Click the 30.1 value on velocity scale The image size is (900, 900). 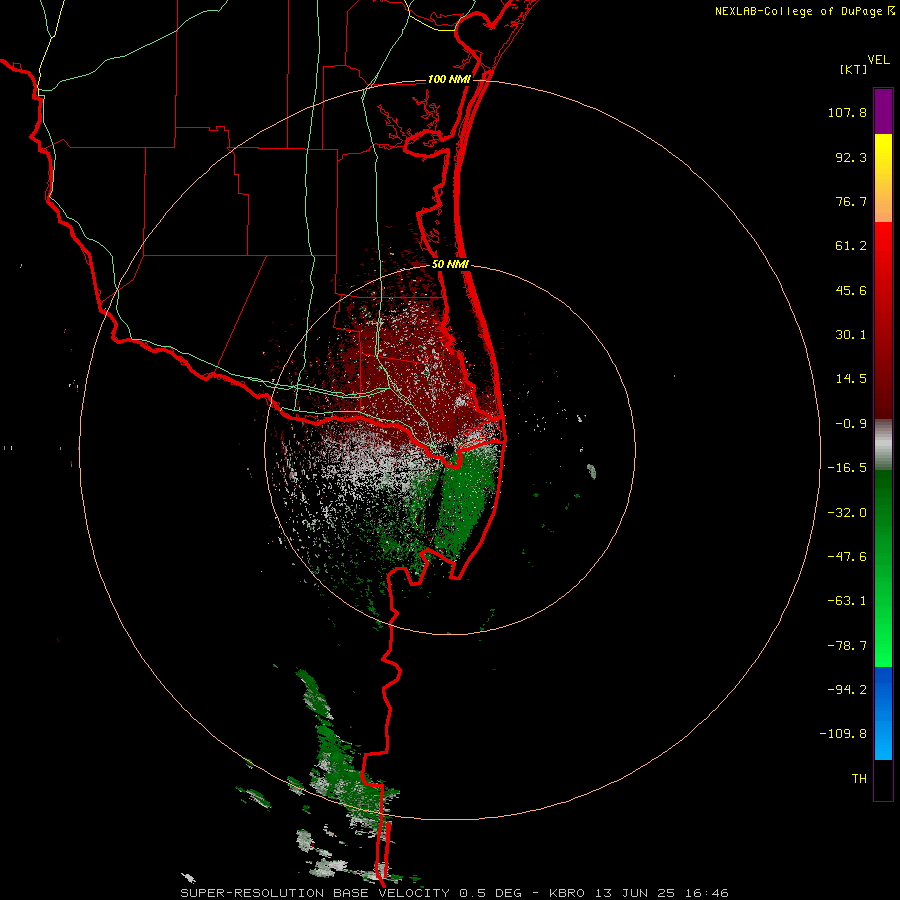[851, 335]
